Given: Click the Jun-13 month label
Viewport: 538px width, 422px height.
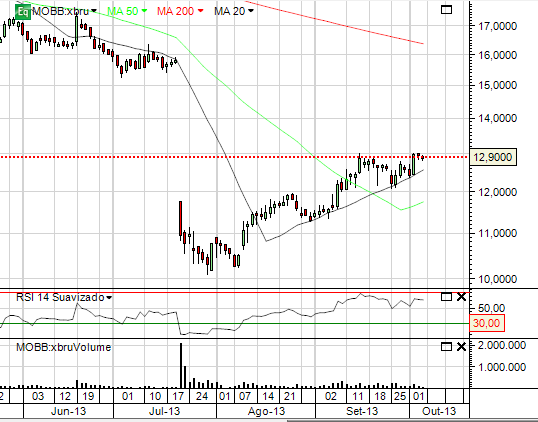Looking at the screenshot, I should (x=68, y=411).
